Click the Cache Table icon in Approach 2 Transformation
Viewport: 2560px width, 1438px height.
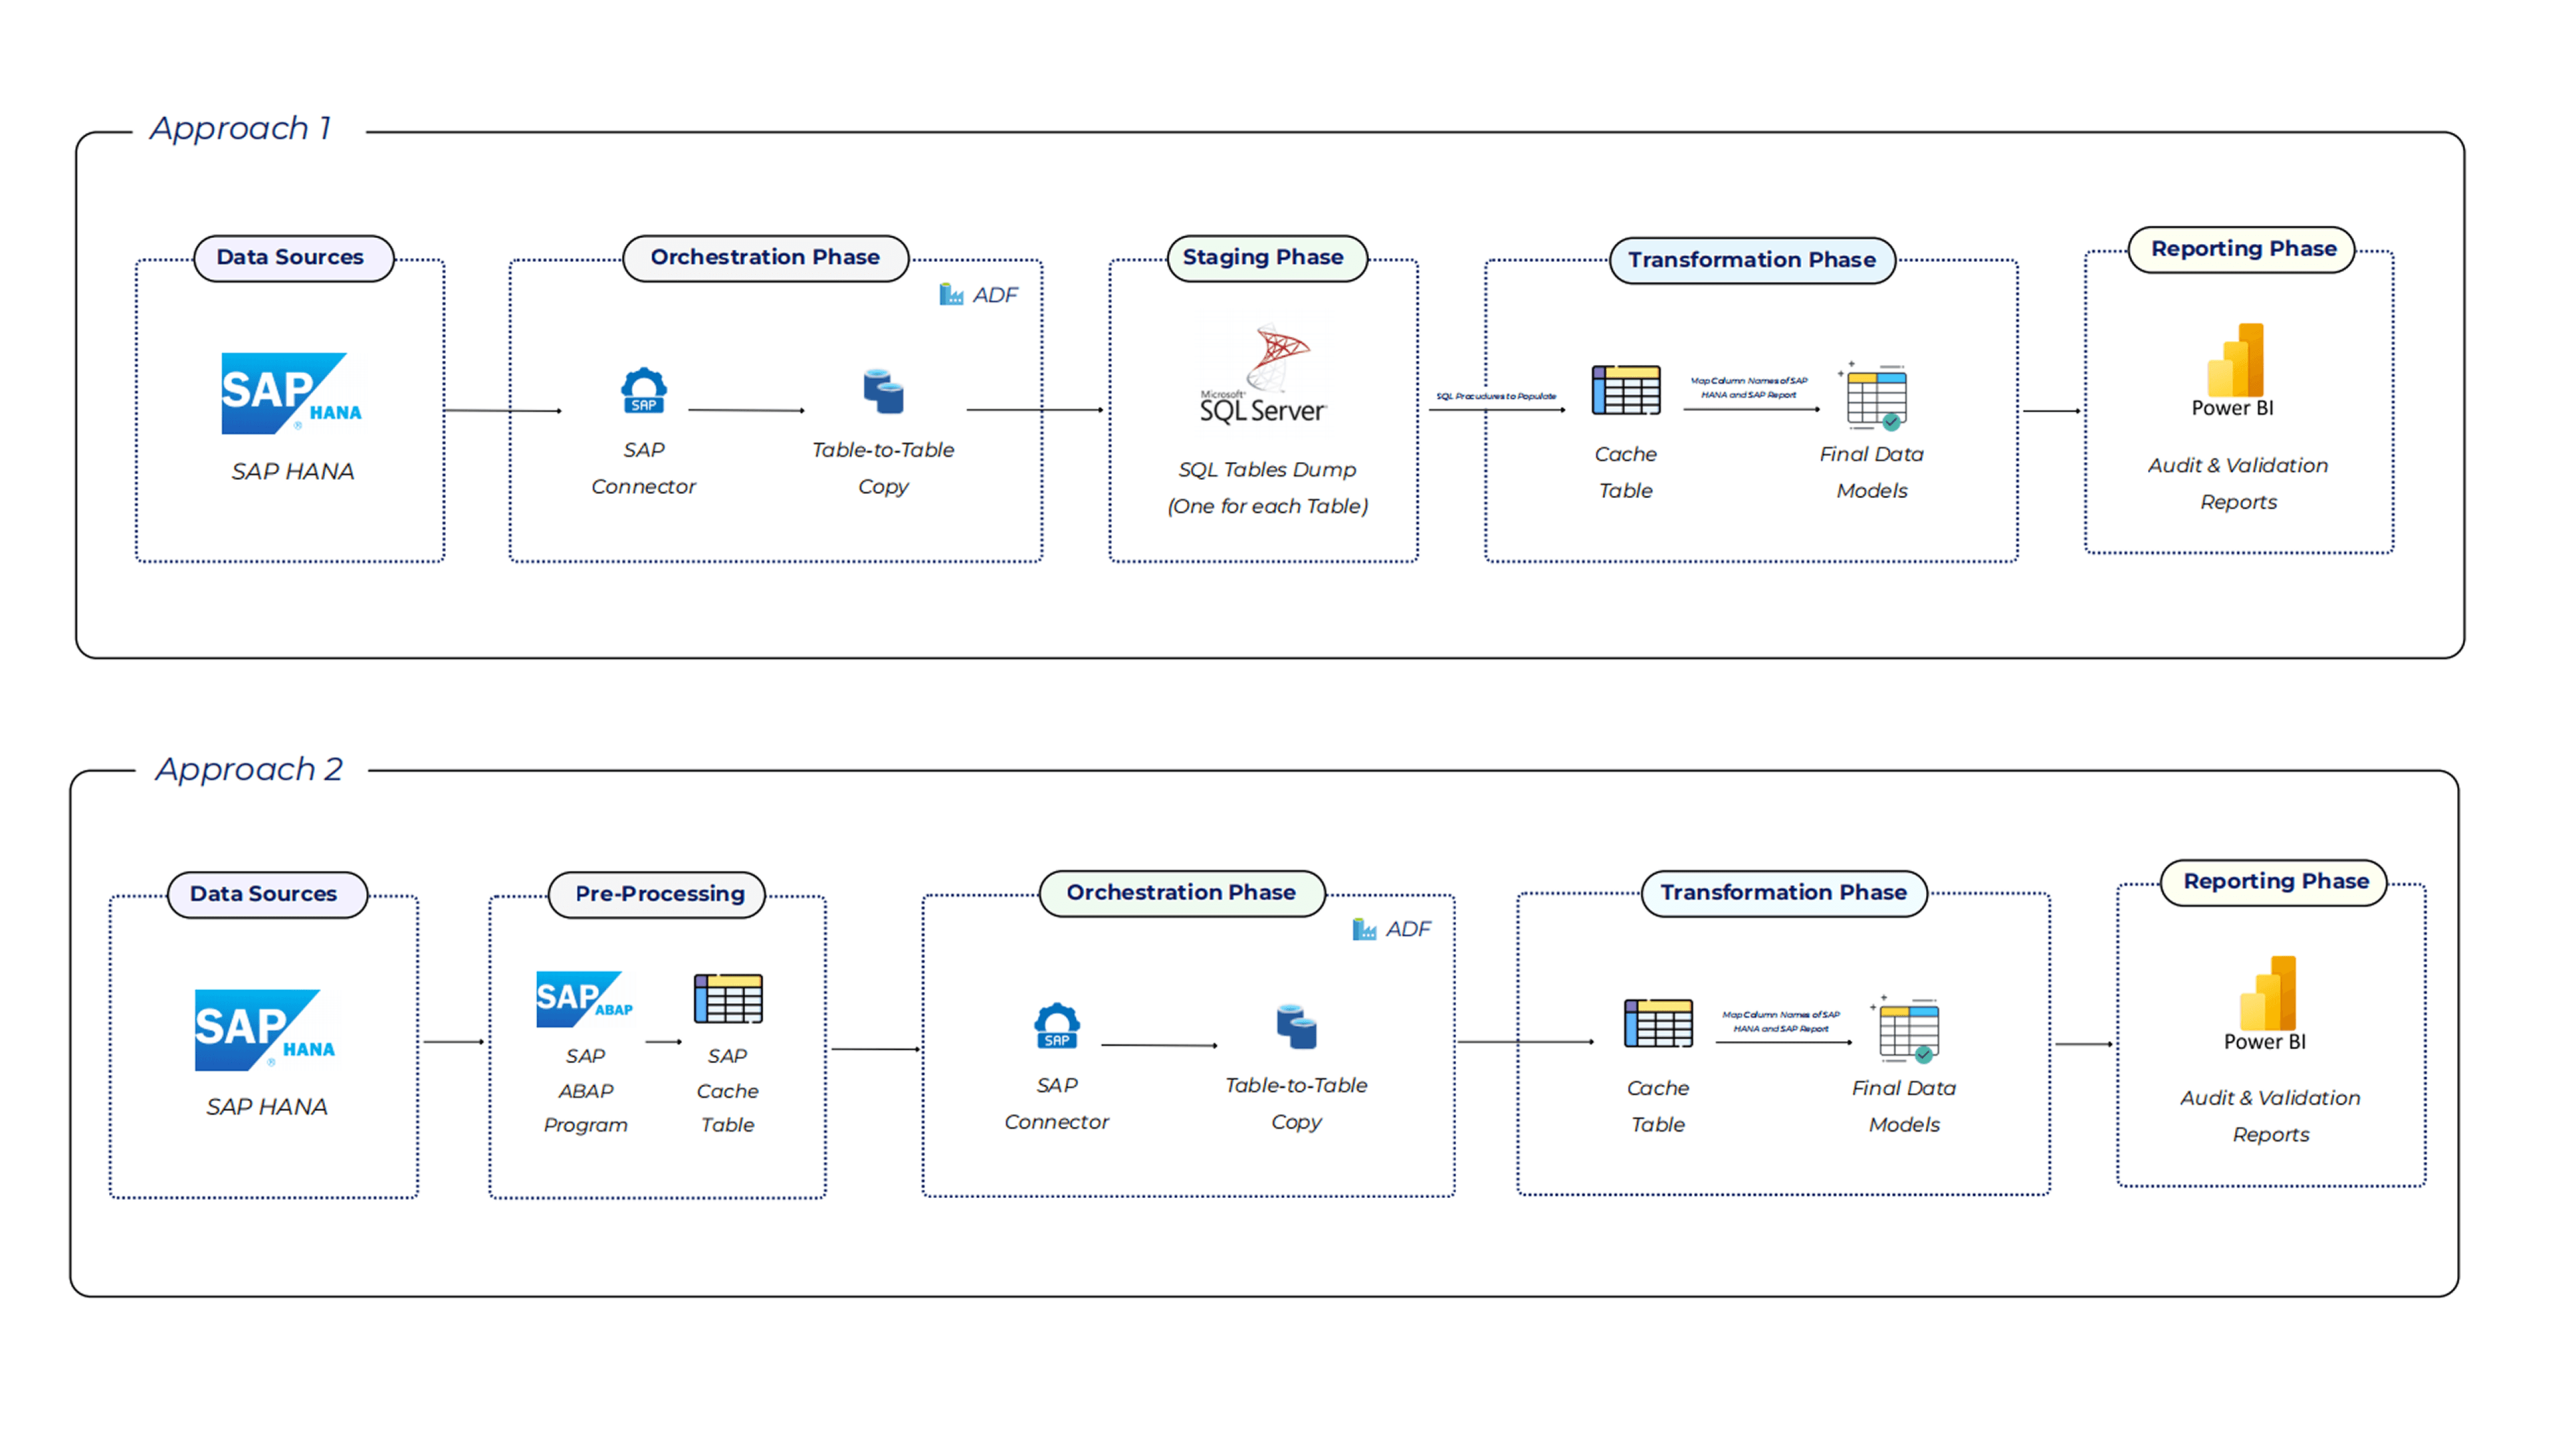click(1658, 1023)
